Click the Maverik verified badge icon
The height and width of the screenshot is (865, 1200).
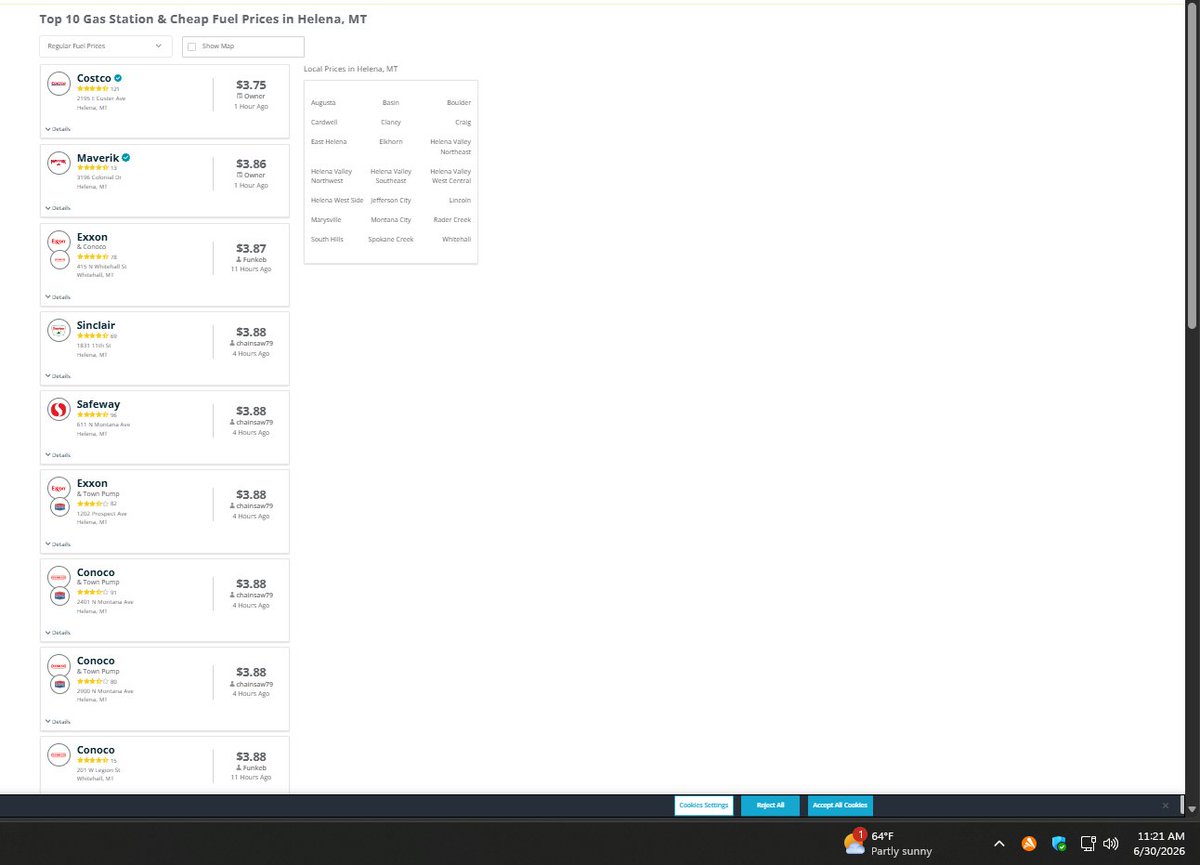126,157
